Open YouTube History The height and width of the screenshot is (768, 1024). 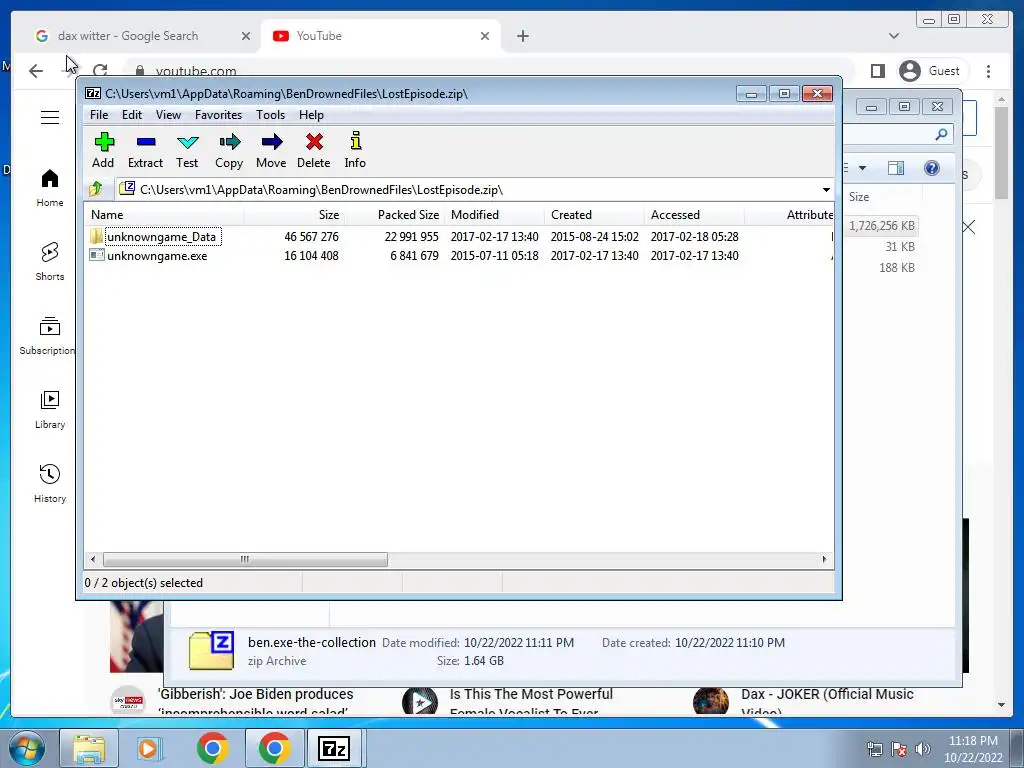point(50,483)
